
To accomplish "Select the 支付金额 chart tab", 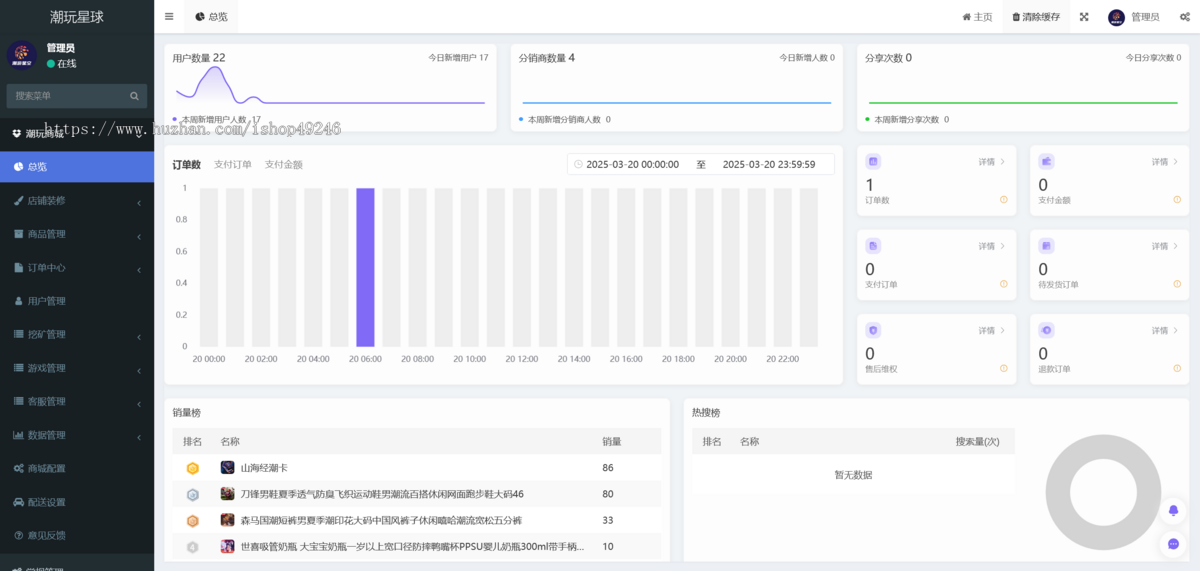I will [x=283, y=164].
